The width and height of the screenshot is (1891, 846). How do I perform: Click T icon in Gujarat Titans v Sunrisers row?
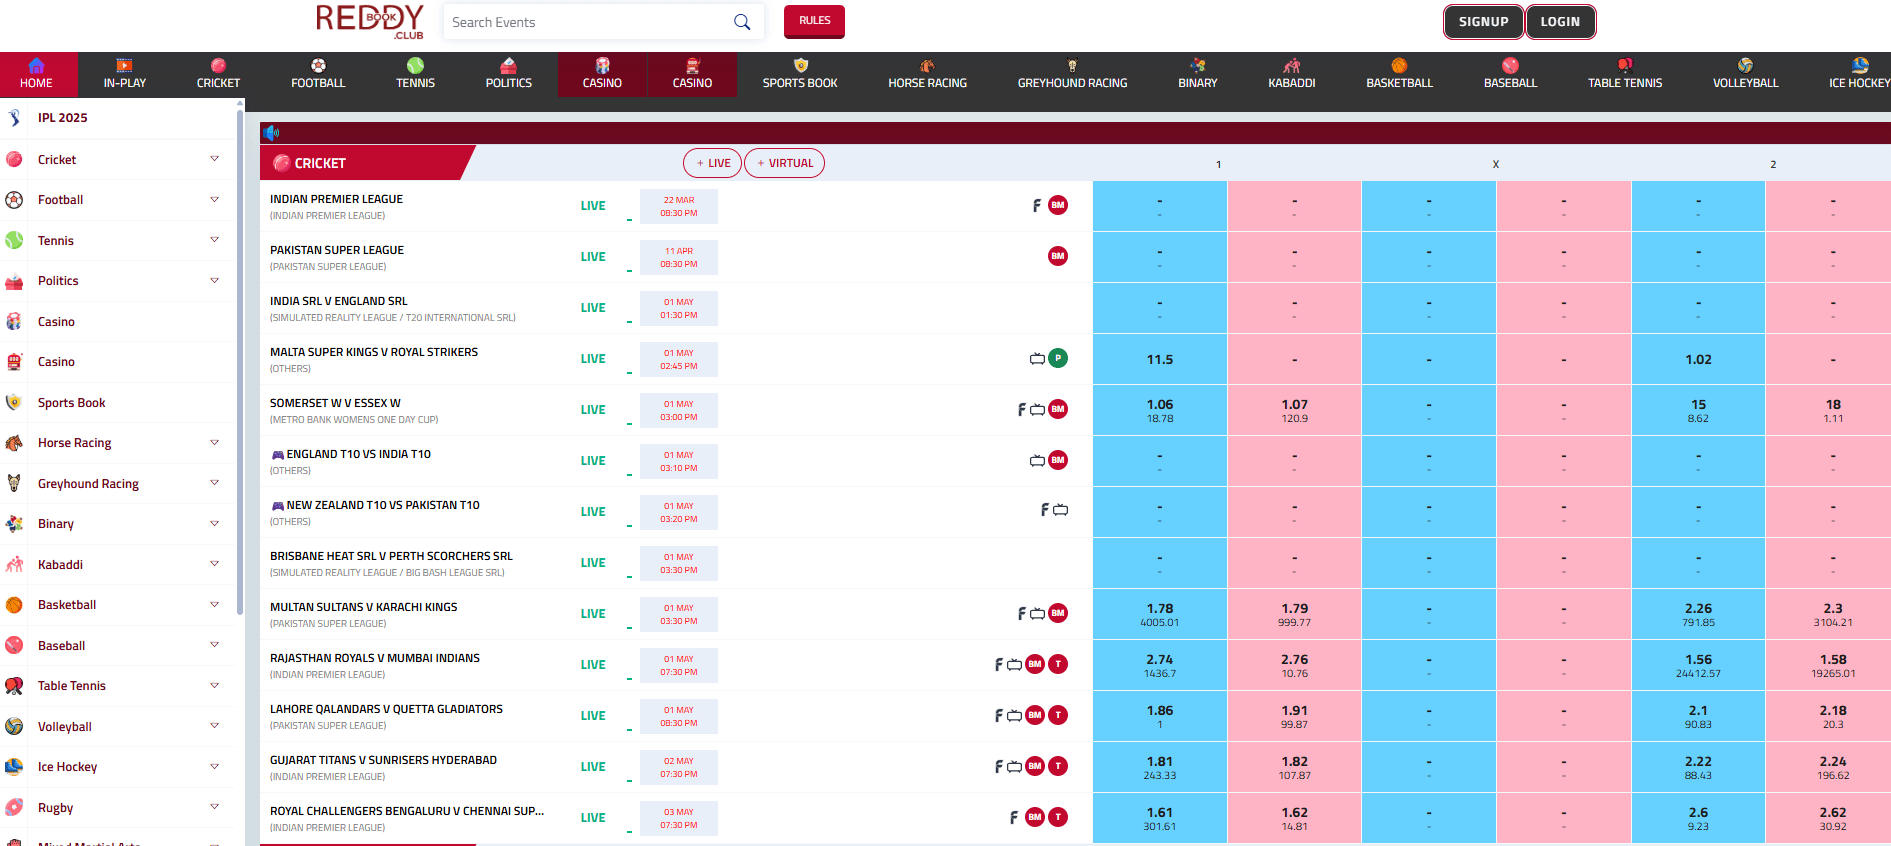pyautogui.click(x=1058, y=766)
